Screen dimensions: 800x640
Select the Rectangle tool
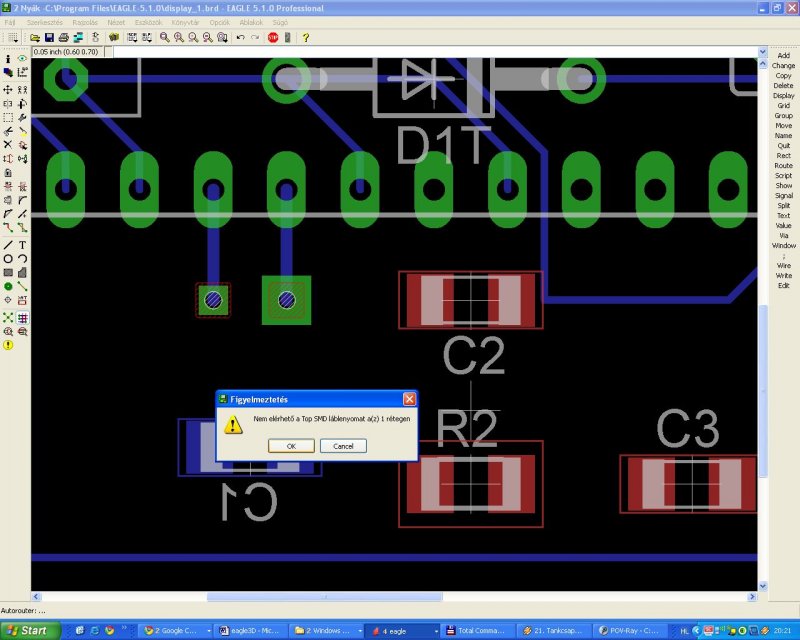pos(8,273)
